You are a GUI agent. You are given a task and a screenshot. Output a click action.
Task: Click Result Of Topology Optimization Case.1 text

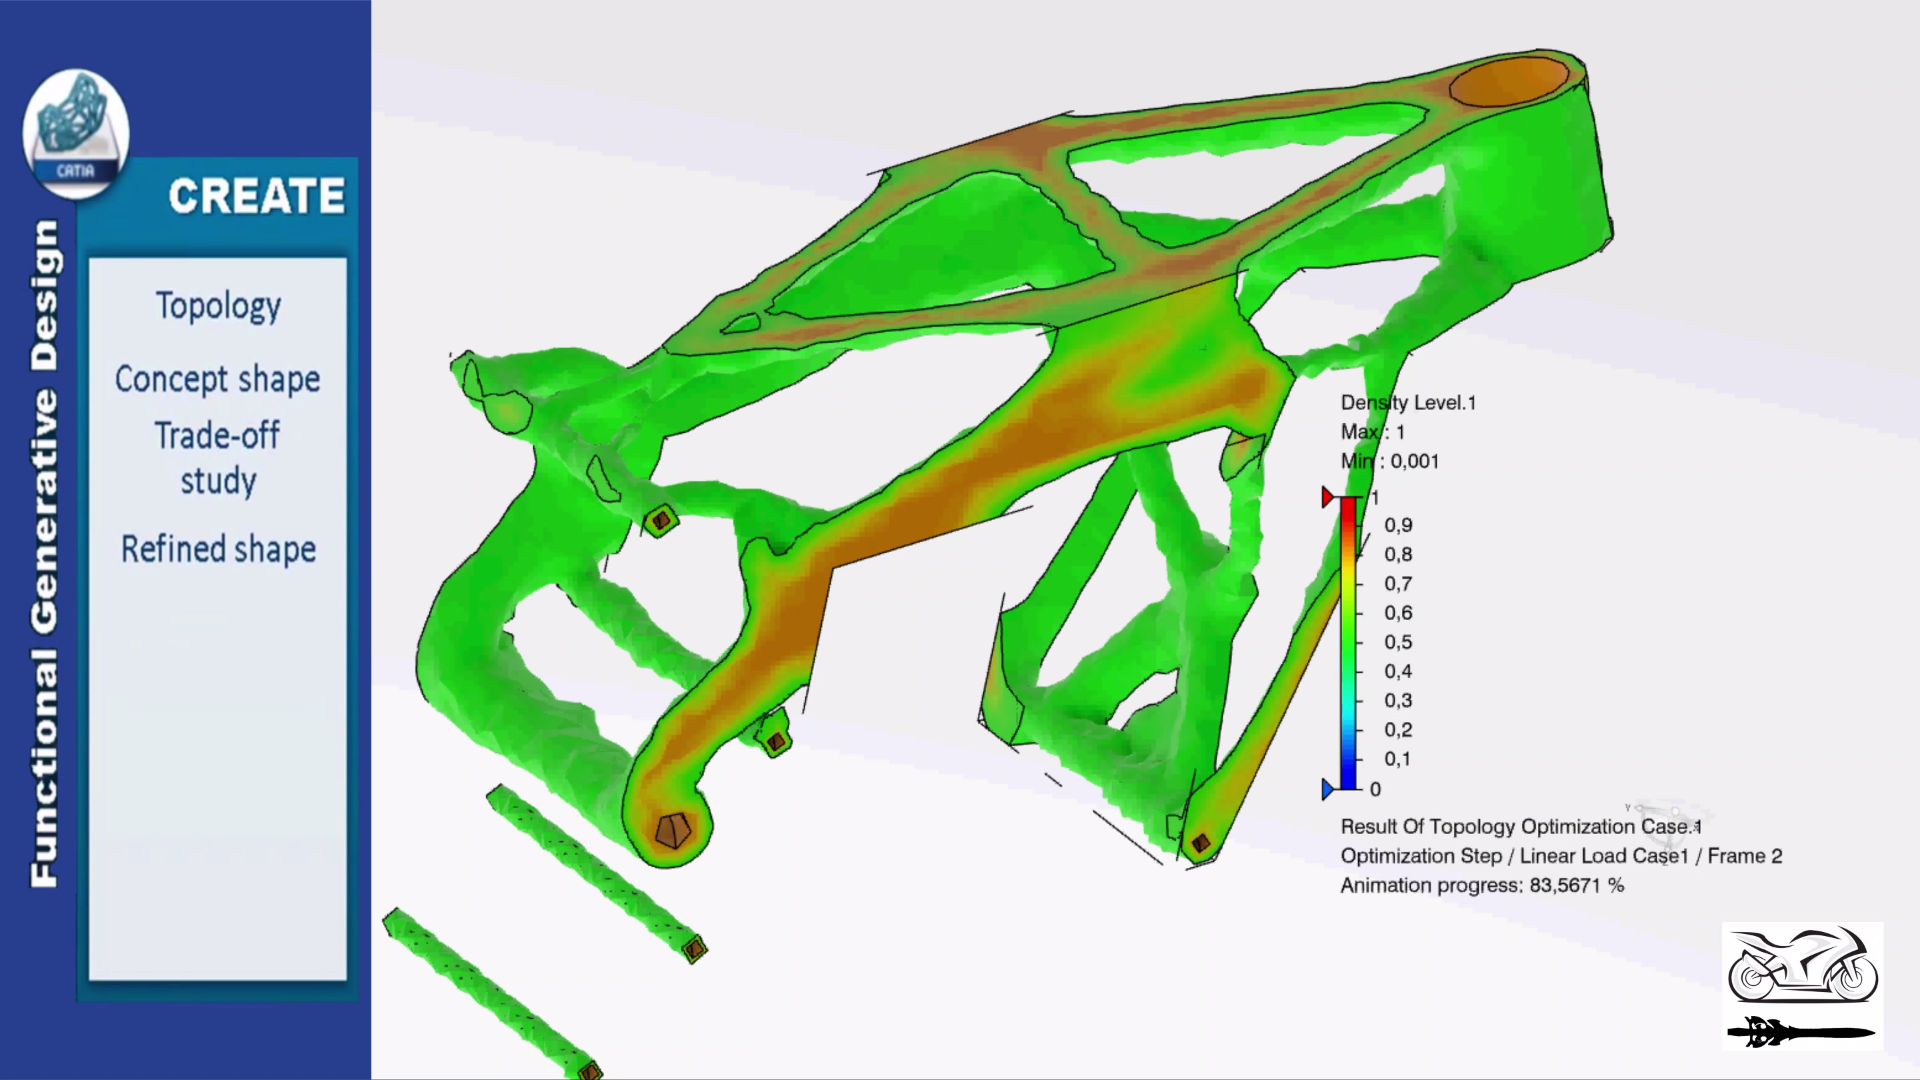click(x=1520, y=827)
